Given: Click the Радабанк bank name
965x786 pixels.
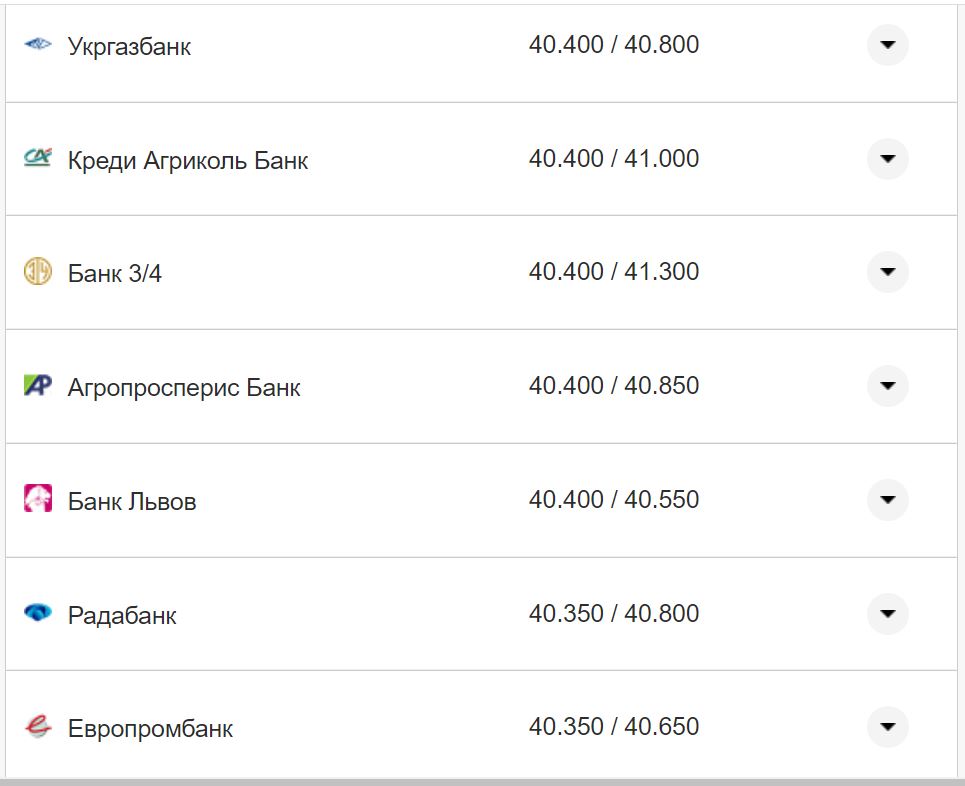Looking at the screenshot, I should pos(122,615).
